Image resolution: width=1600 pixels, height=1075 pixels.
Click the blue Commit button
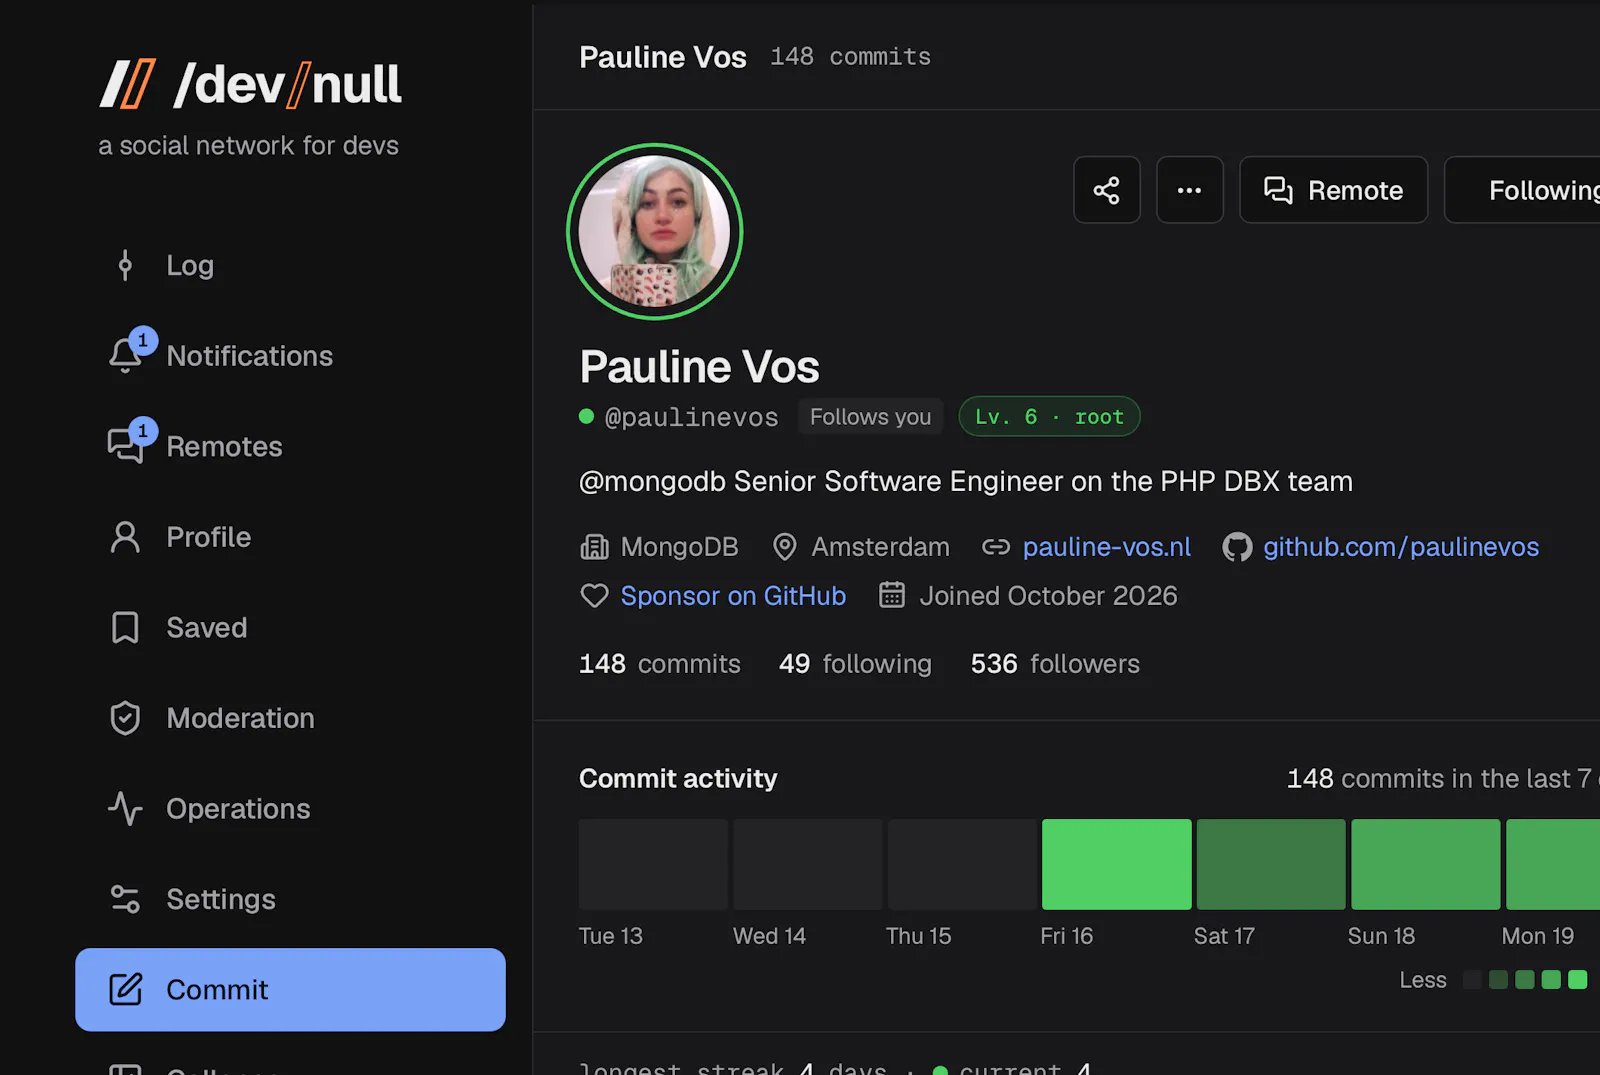click(290, 990)
